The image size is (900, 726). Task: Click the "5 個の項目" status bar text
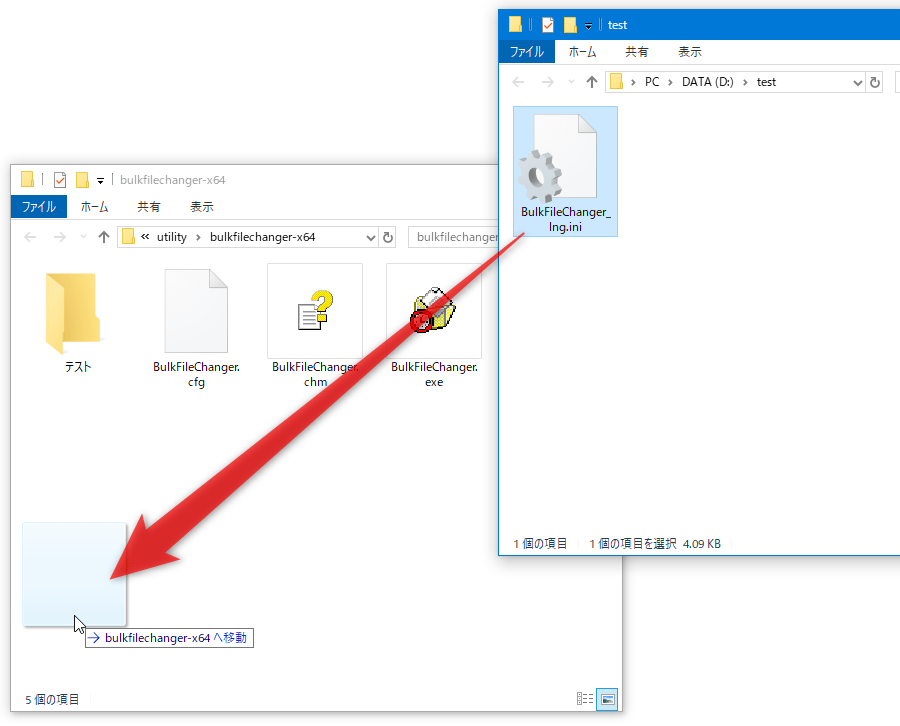(52, 700)
